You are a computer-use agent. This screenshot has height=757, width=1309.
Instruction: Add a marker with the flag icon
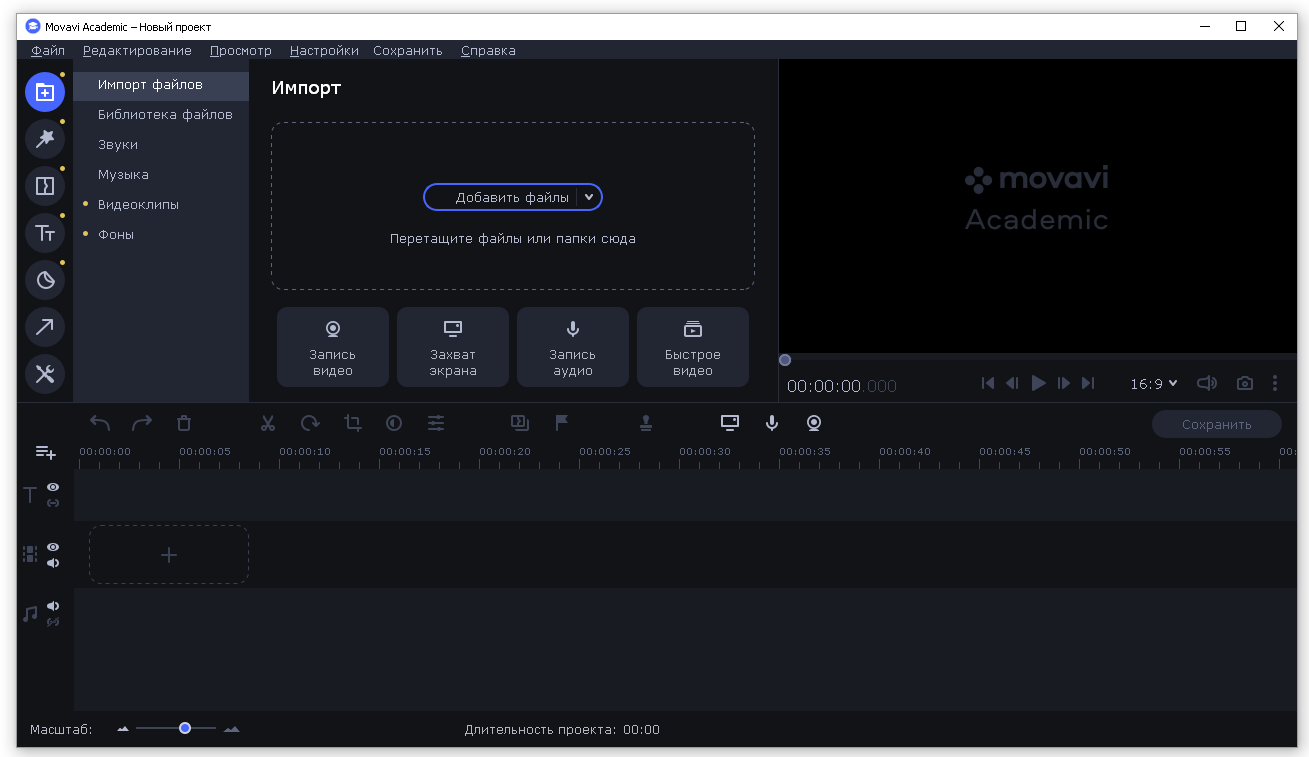point(562,423)
